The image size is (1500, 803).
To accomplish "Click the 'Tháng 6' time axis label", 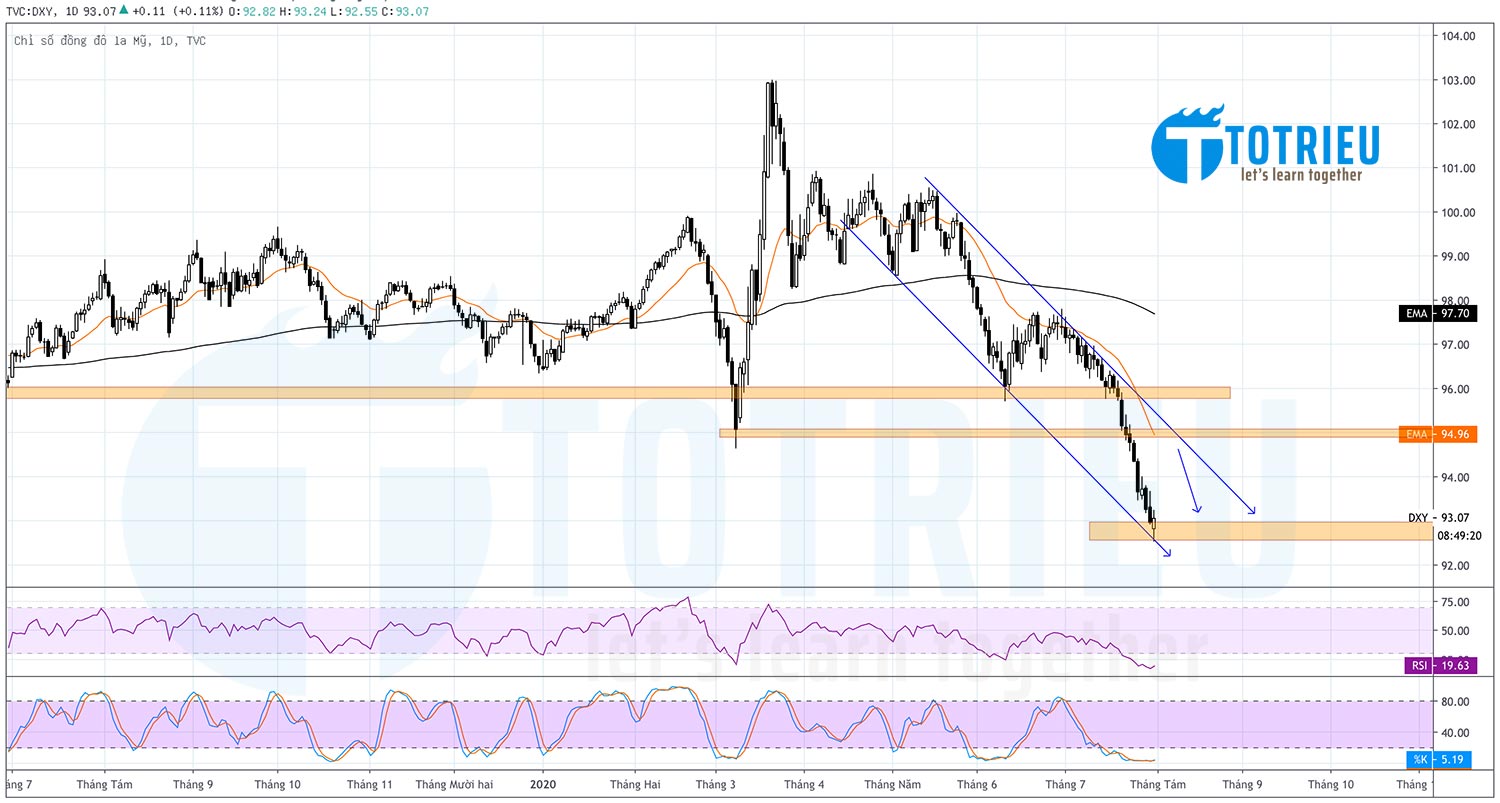I will click(x=977, y=785).
